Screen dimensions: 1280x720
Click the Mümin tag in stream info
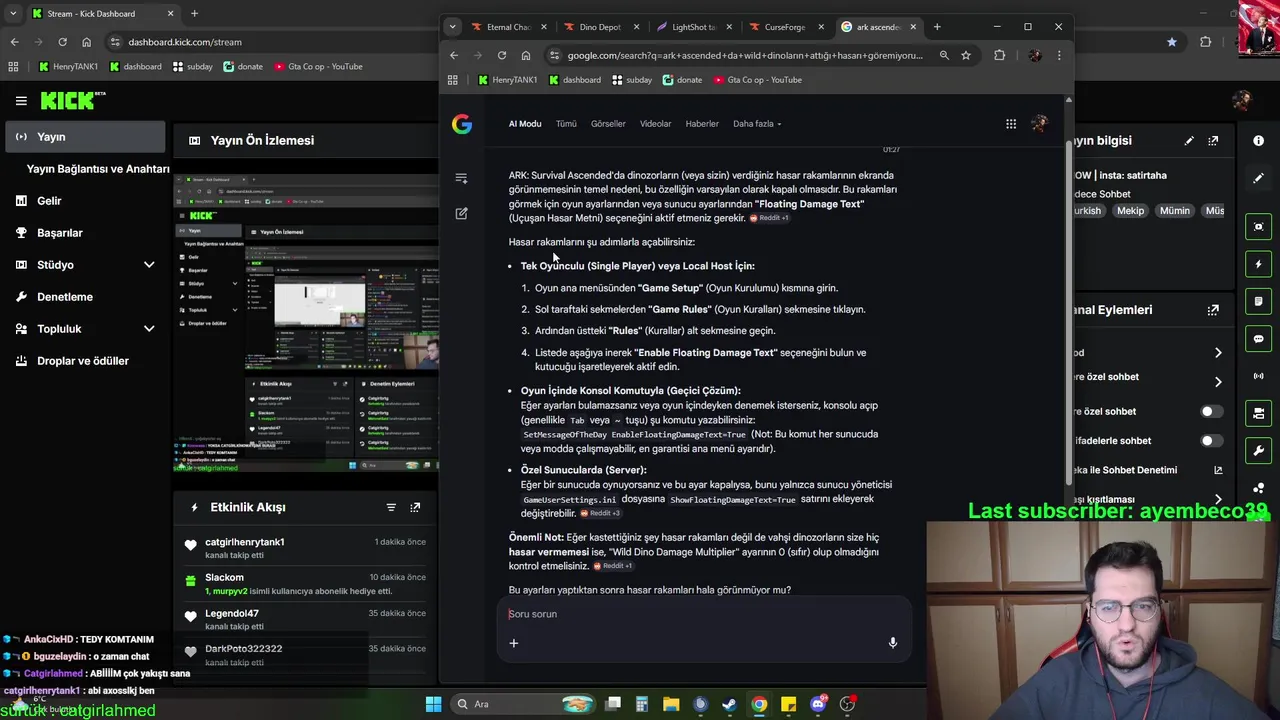point(1175,211)
